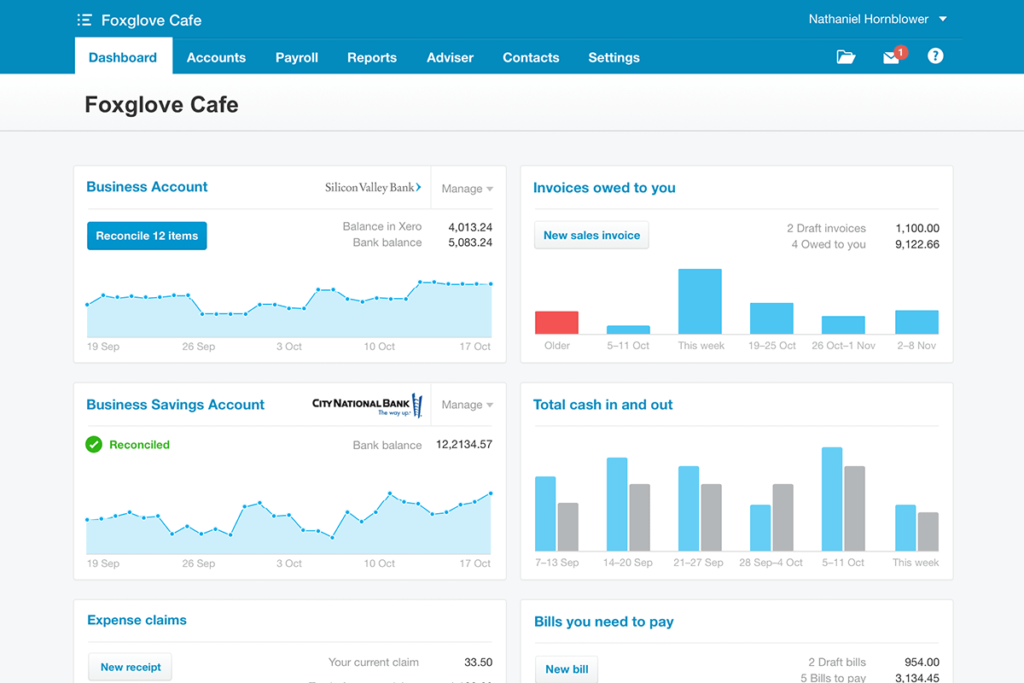Click the files folder icon in toolbar
Image resolution: width=1024 pixels, height=683 pixels.
point(845,57)
